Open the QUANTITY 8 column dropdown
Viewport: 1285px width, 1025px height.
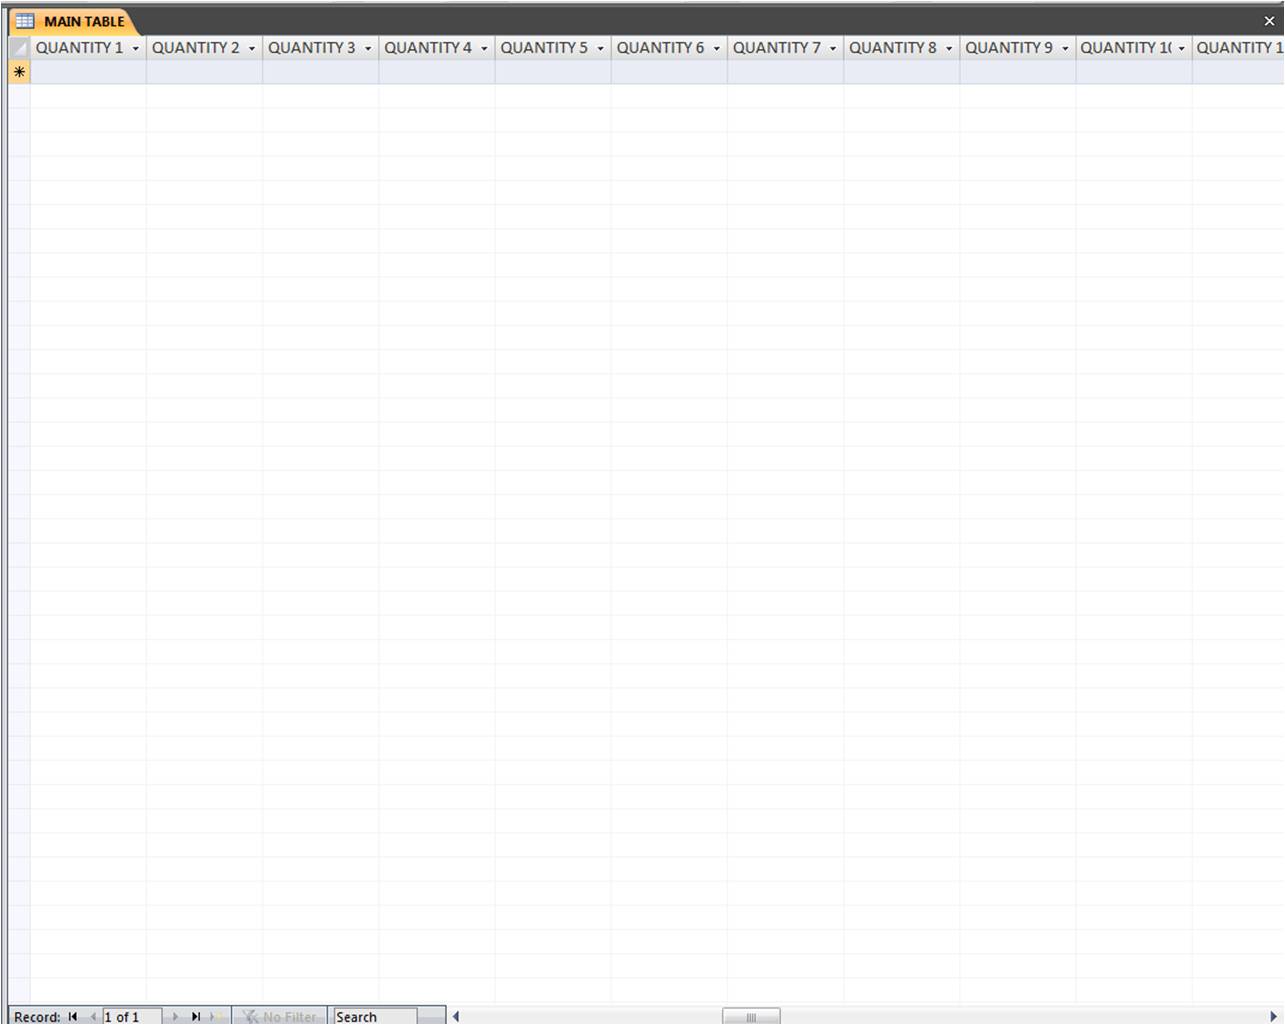[x=949, y=48]
